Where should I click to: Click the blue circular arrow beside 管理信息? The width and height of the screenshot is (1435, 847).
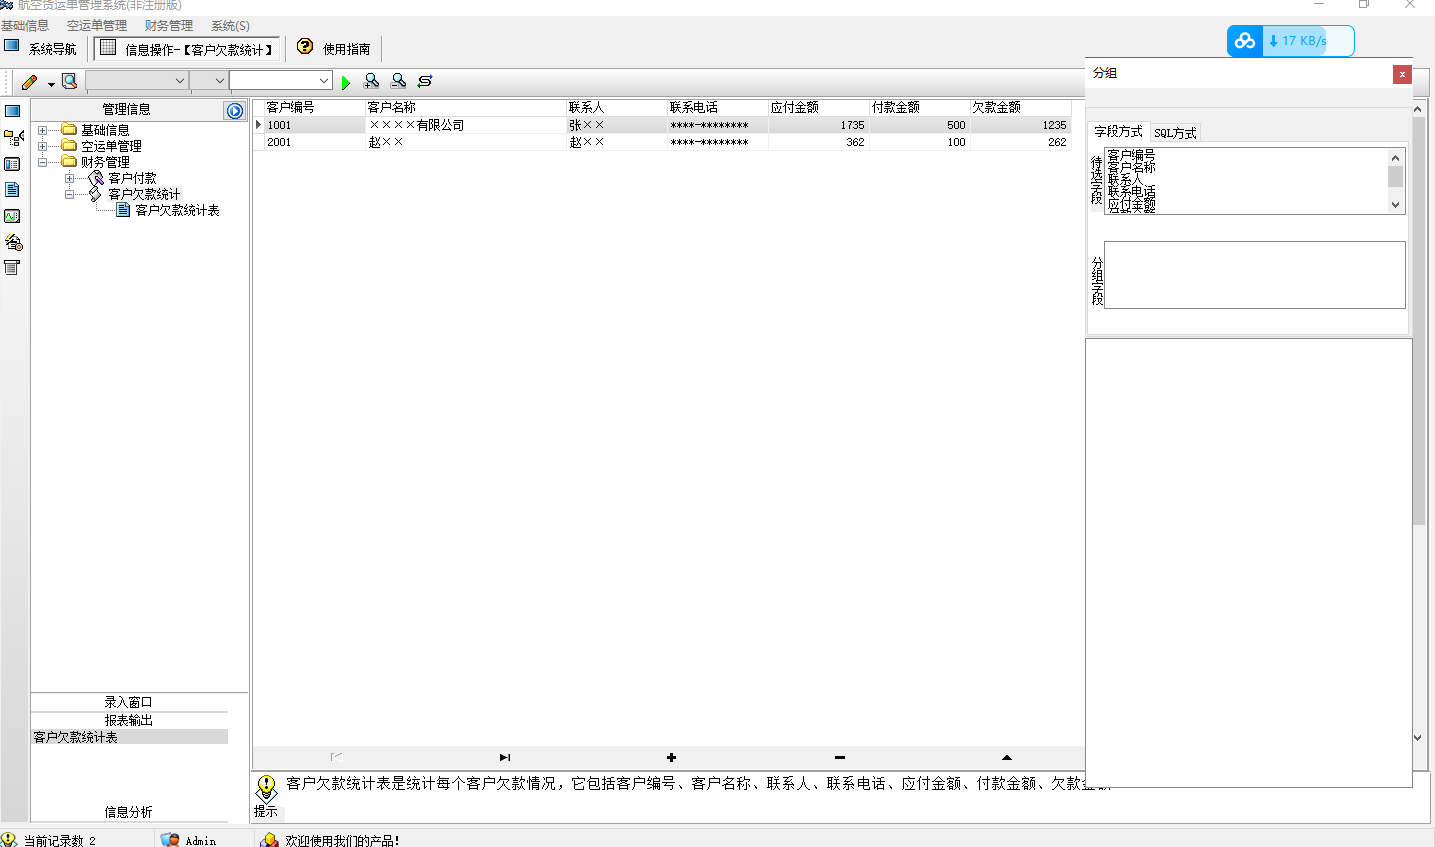[235, 111]
